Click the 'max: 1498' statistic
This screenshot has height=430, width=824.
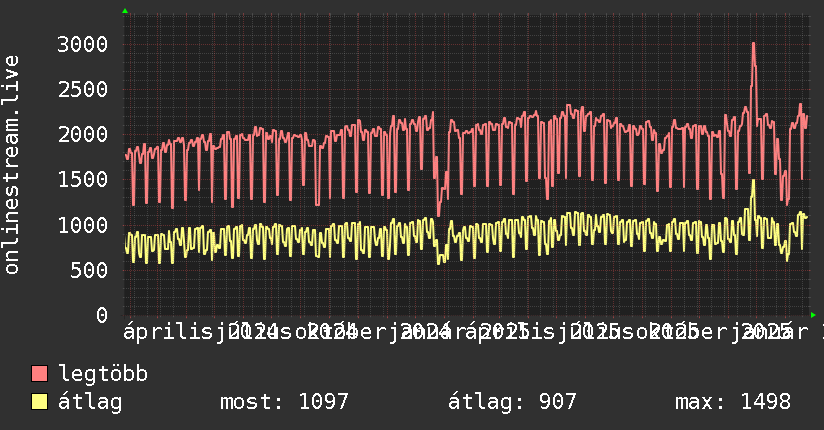733,402
